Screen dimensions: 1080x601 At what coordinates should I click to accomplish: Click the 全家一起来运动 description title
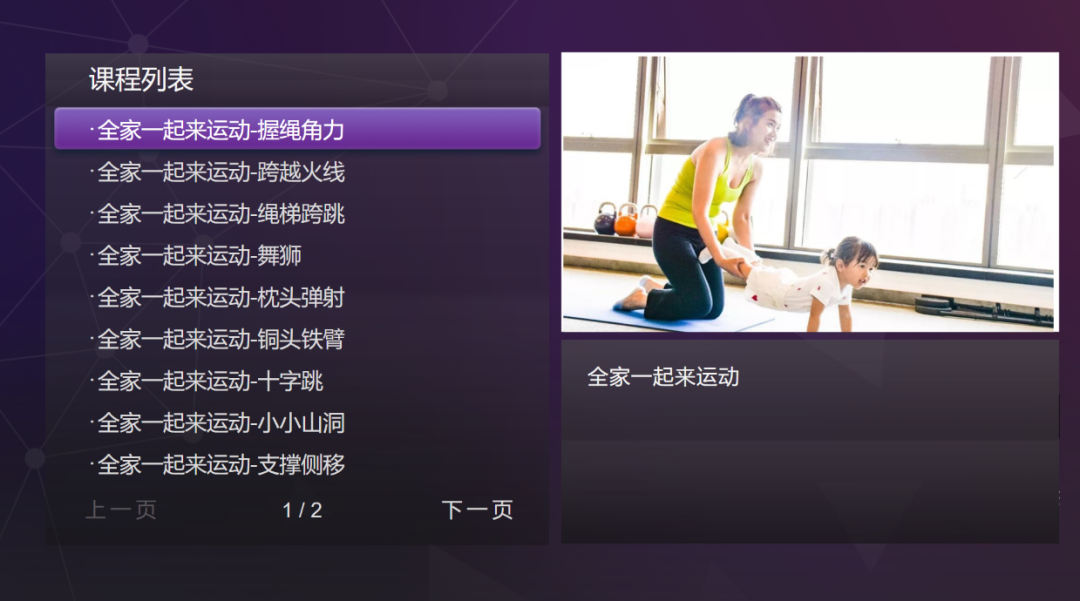tap(663, 377)
